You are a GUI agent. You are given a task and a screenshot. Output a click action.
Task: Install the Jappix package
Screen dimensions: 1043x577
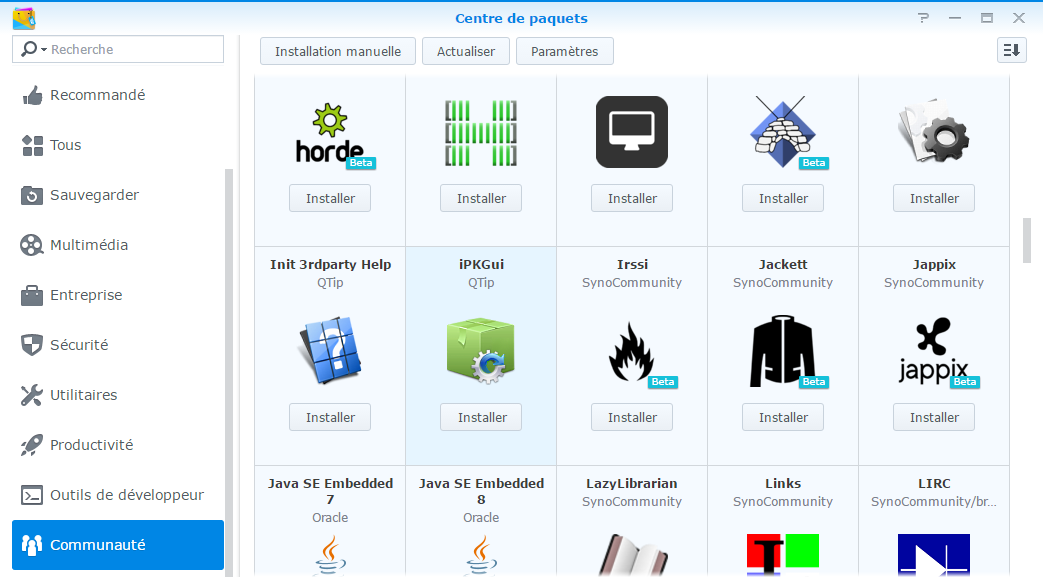pos(934,417)
